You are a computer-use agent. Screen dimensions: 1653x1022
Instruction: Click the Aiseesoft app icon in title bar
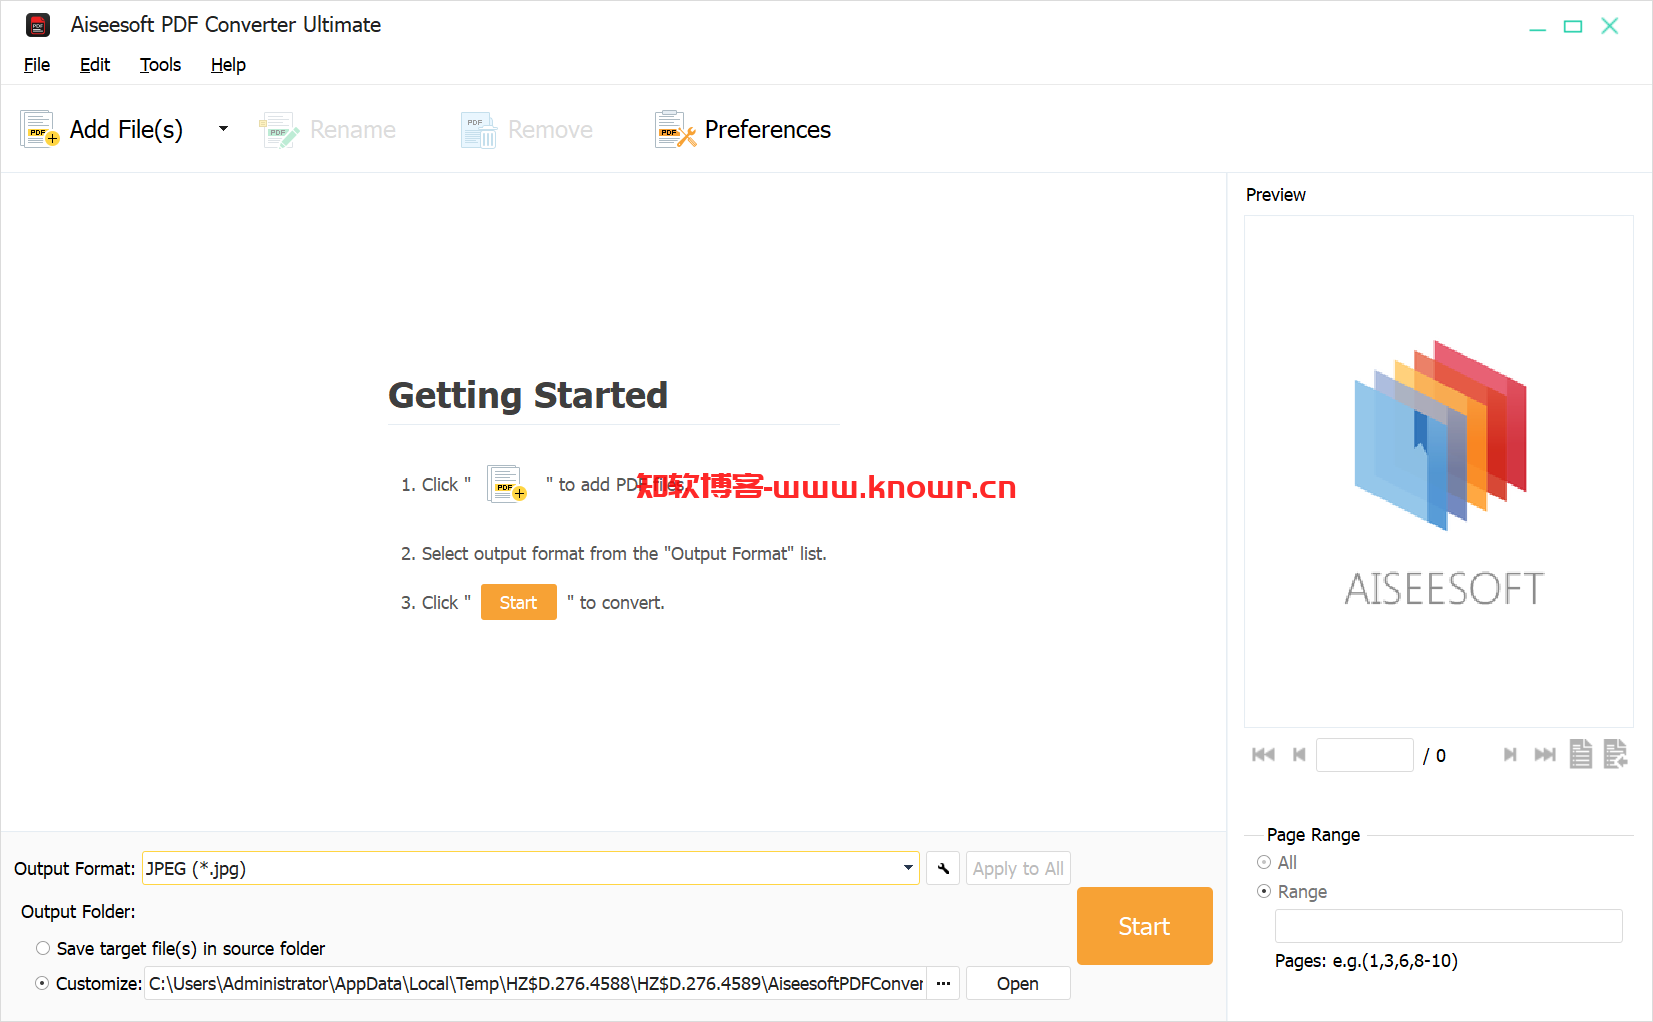[x=38, y=25]
